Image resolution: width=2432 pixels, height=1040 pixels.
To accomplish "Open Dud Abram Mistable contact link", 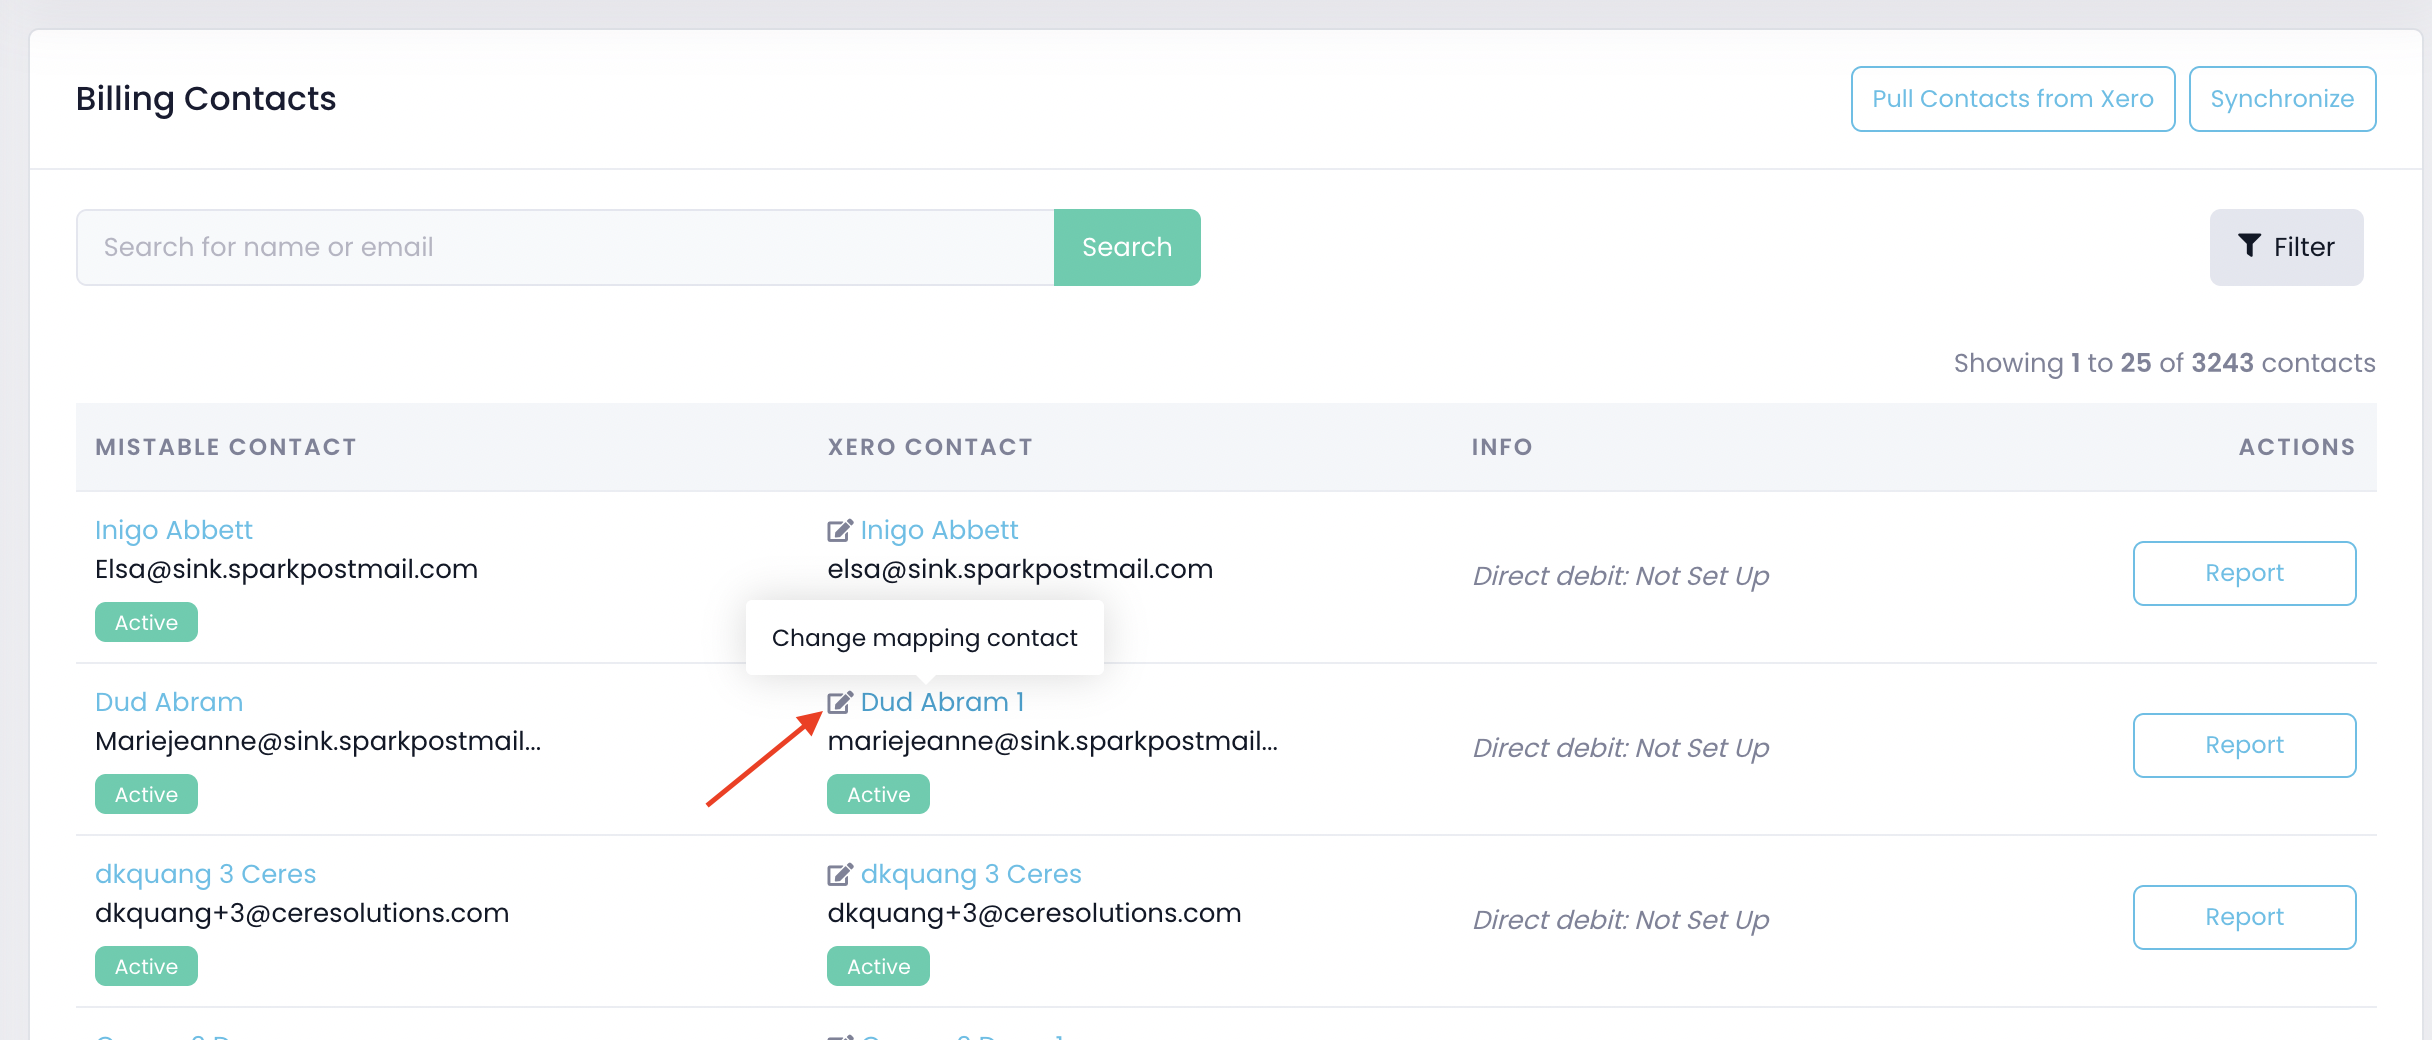I will click(x=168, y=702).
